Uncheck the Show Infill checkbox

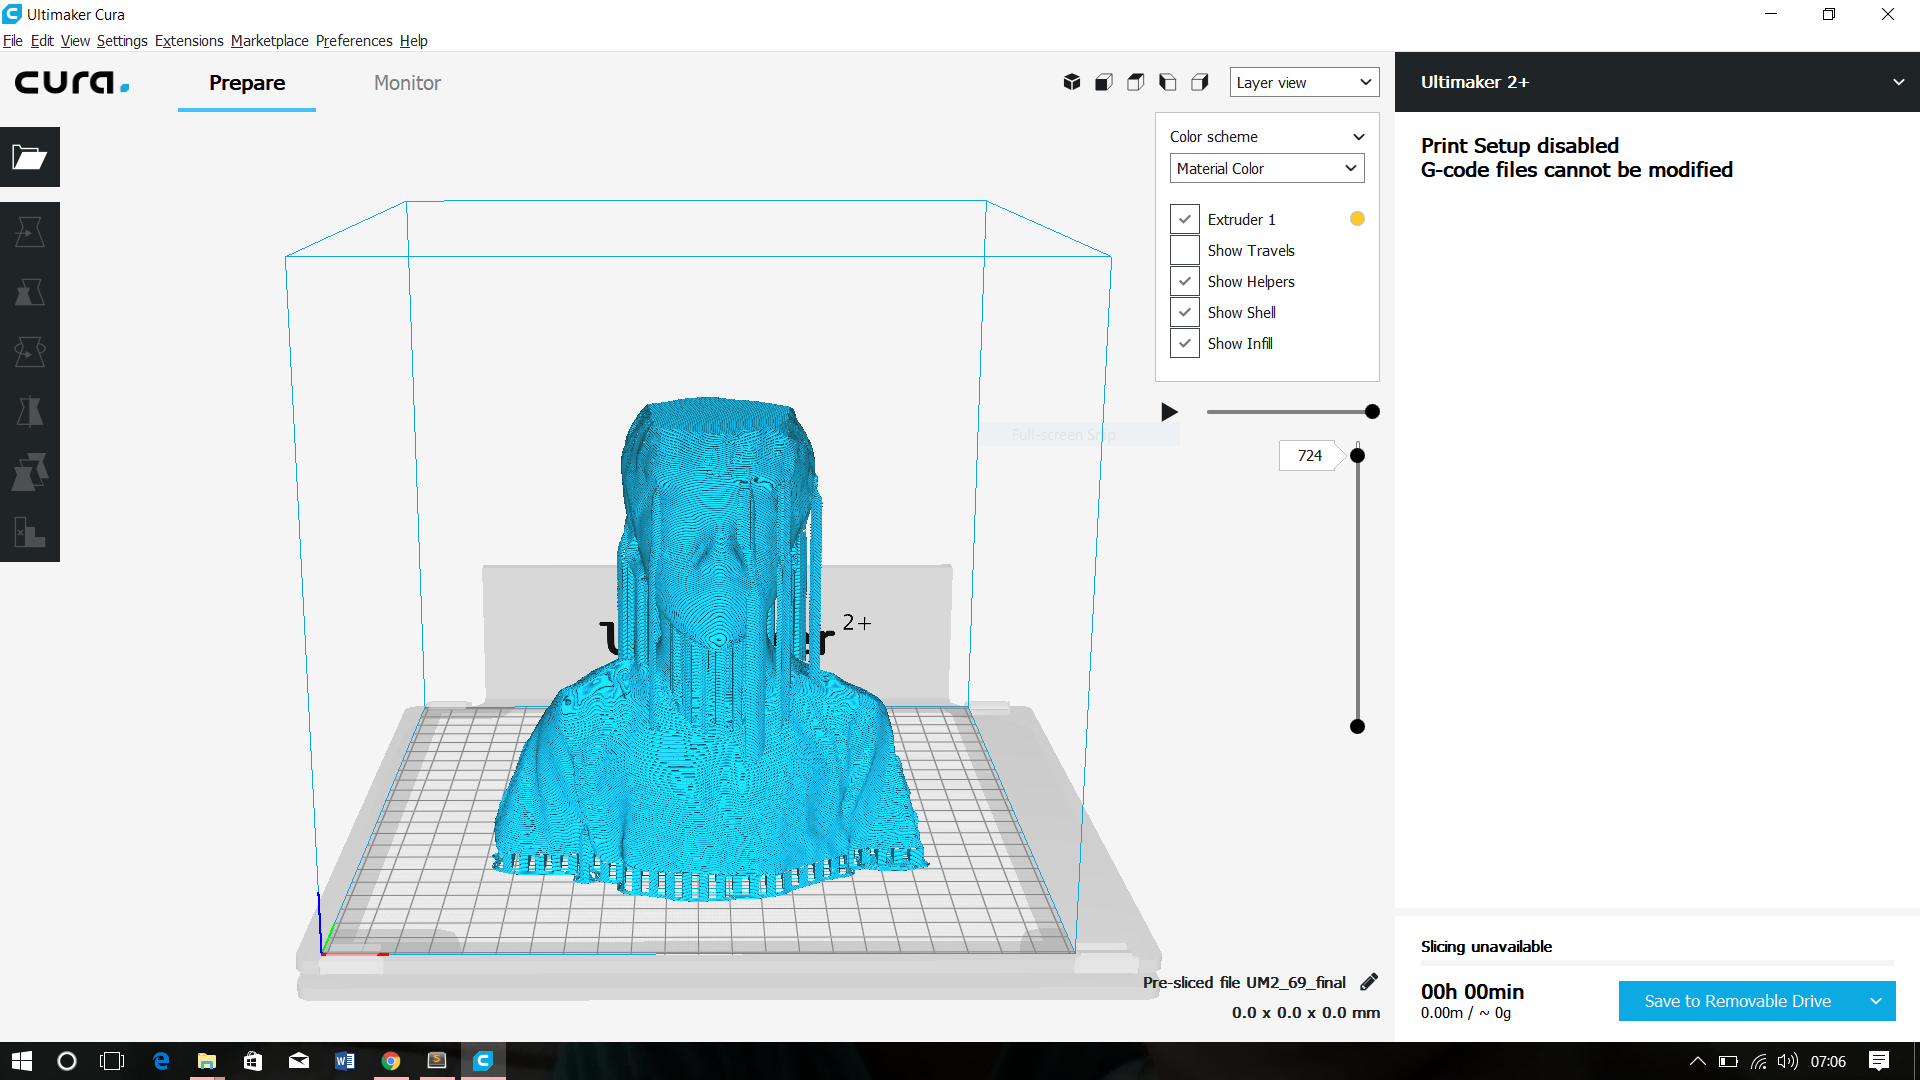[x=1185, y=343]
